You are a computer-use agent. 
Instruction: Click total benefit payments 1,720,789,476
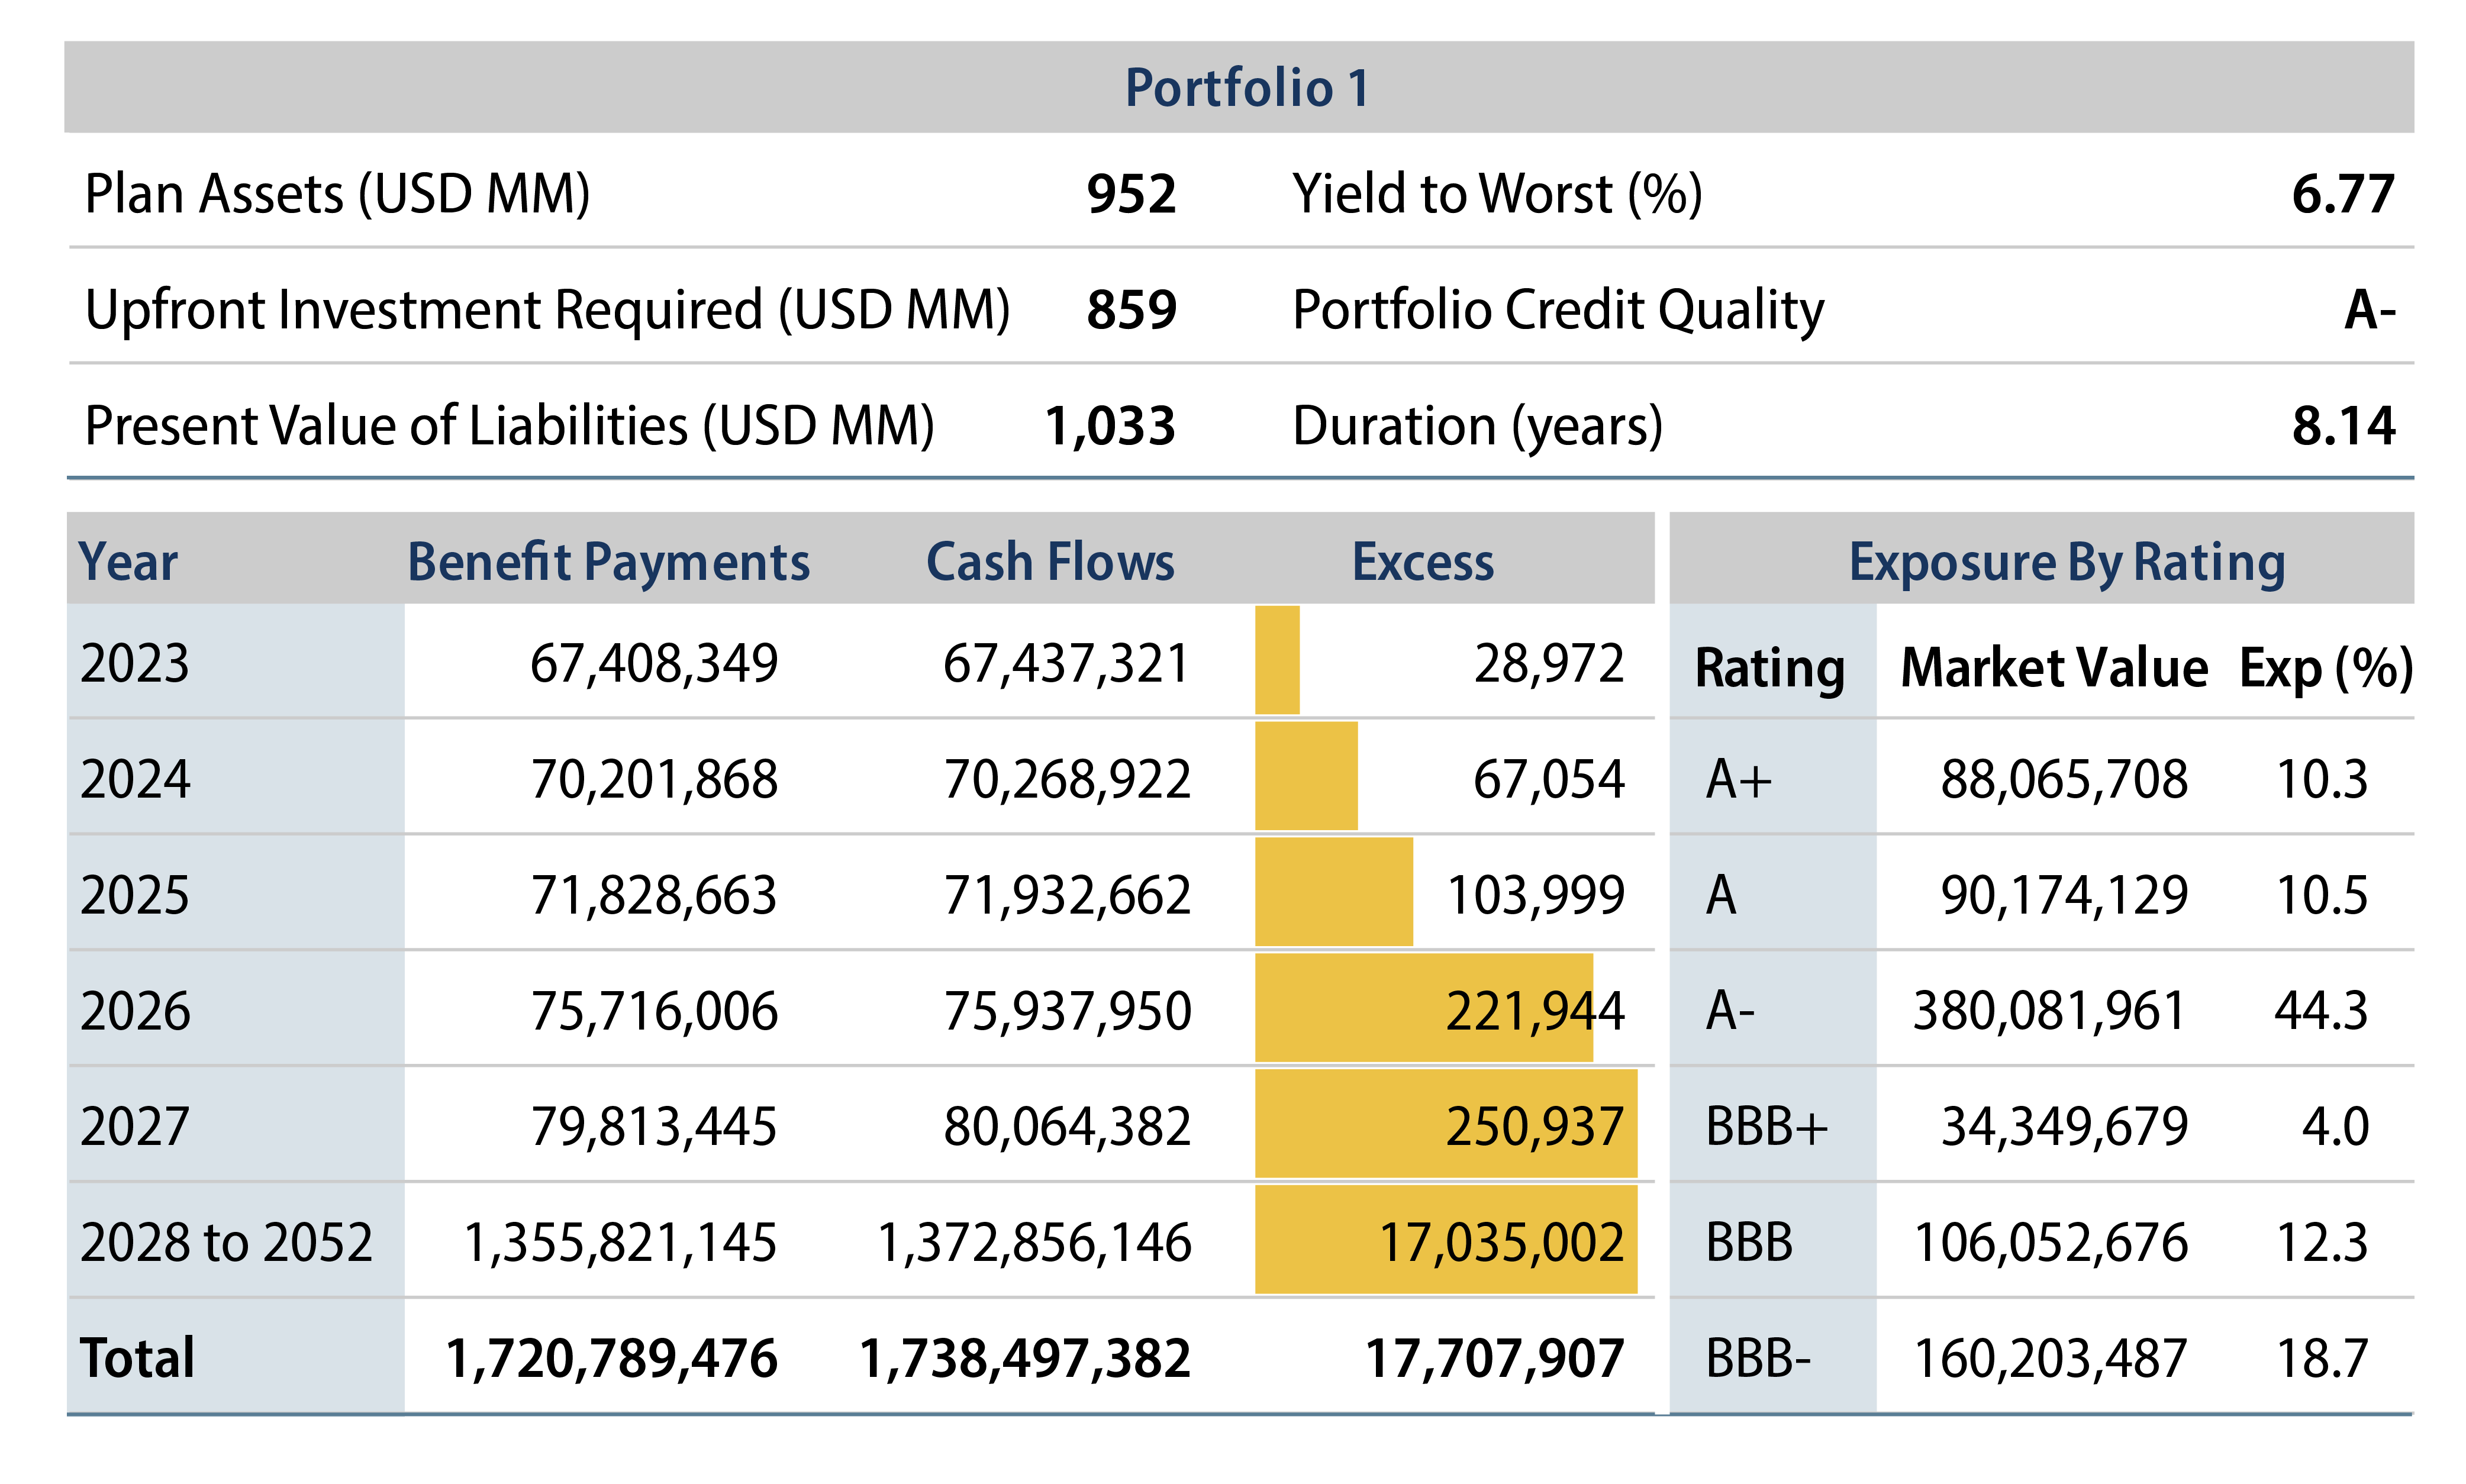coord(611,1360)
